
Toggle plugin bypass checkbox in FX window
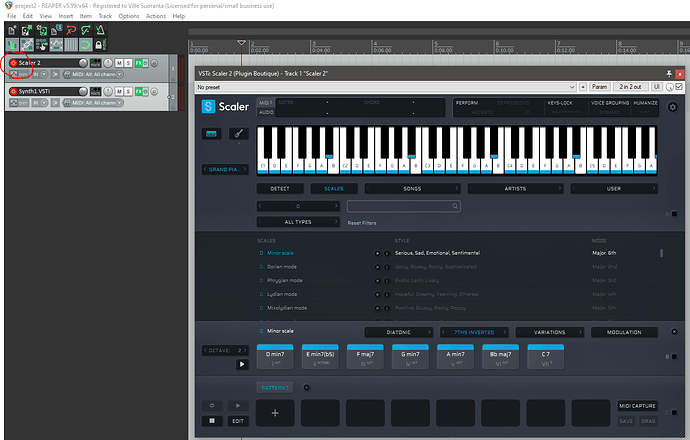click(x=679, y=87)
